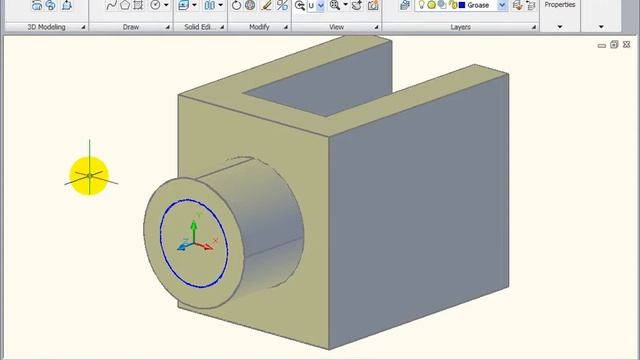This screenshot has height=360, width=640.
Task: Click the Solid Edi... panel title
Action: pos(200,27)
